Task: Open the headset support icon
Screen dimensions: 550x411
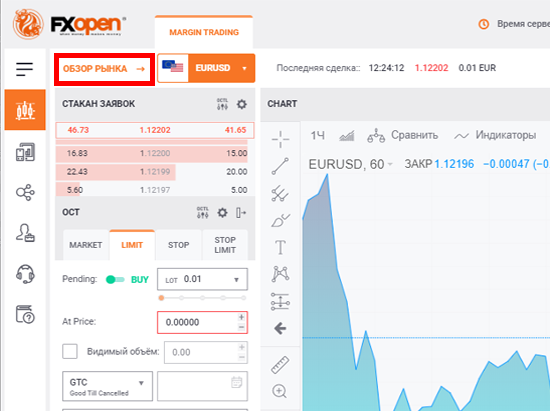Action: tap(25, 274)
